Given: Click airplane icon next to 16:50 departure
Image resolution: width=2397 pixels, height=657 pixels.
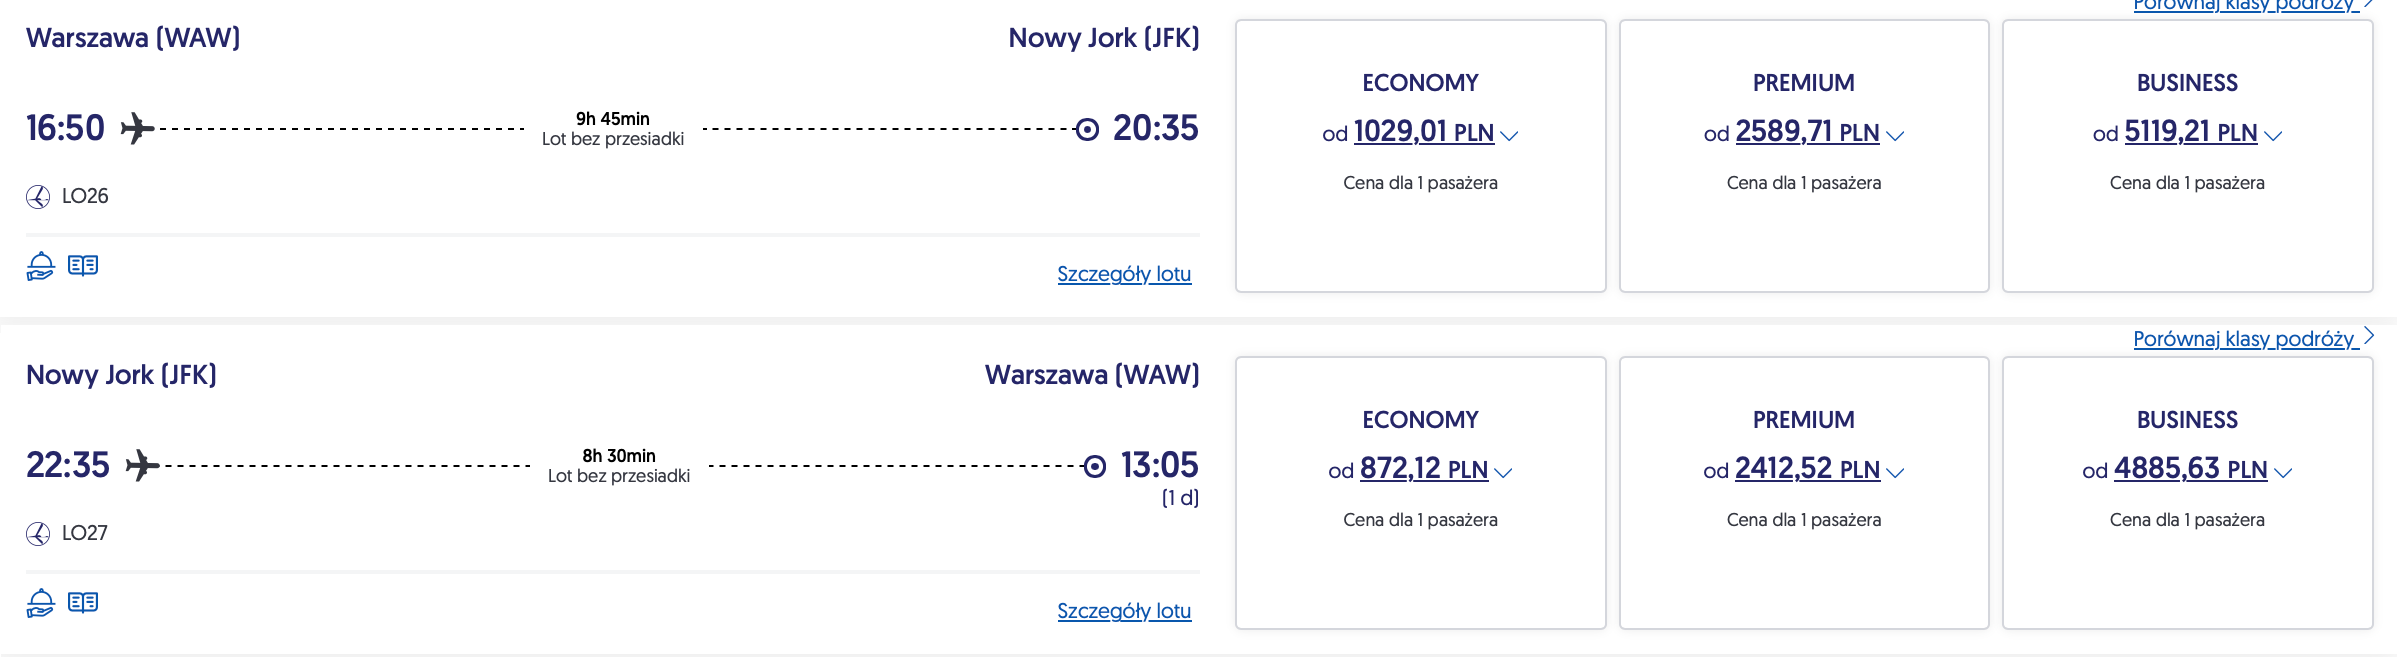Looking at the screenshot, I should pos(138,129).
